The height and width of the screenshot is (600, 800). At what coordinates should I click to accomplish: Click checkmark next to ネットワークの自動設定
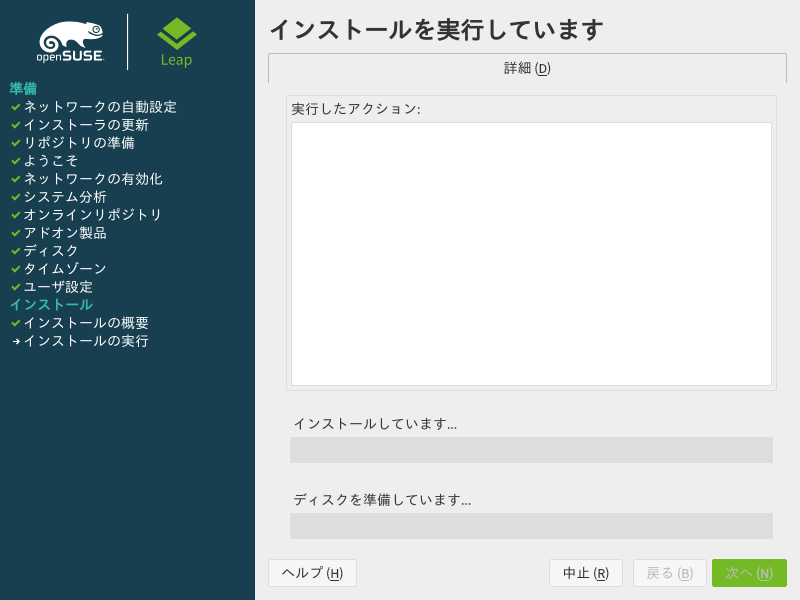coord(16,107)
